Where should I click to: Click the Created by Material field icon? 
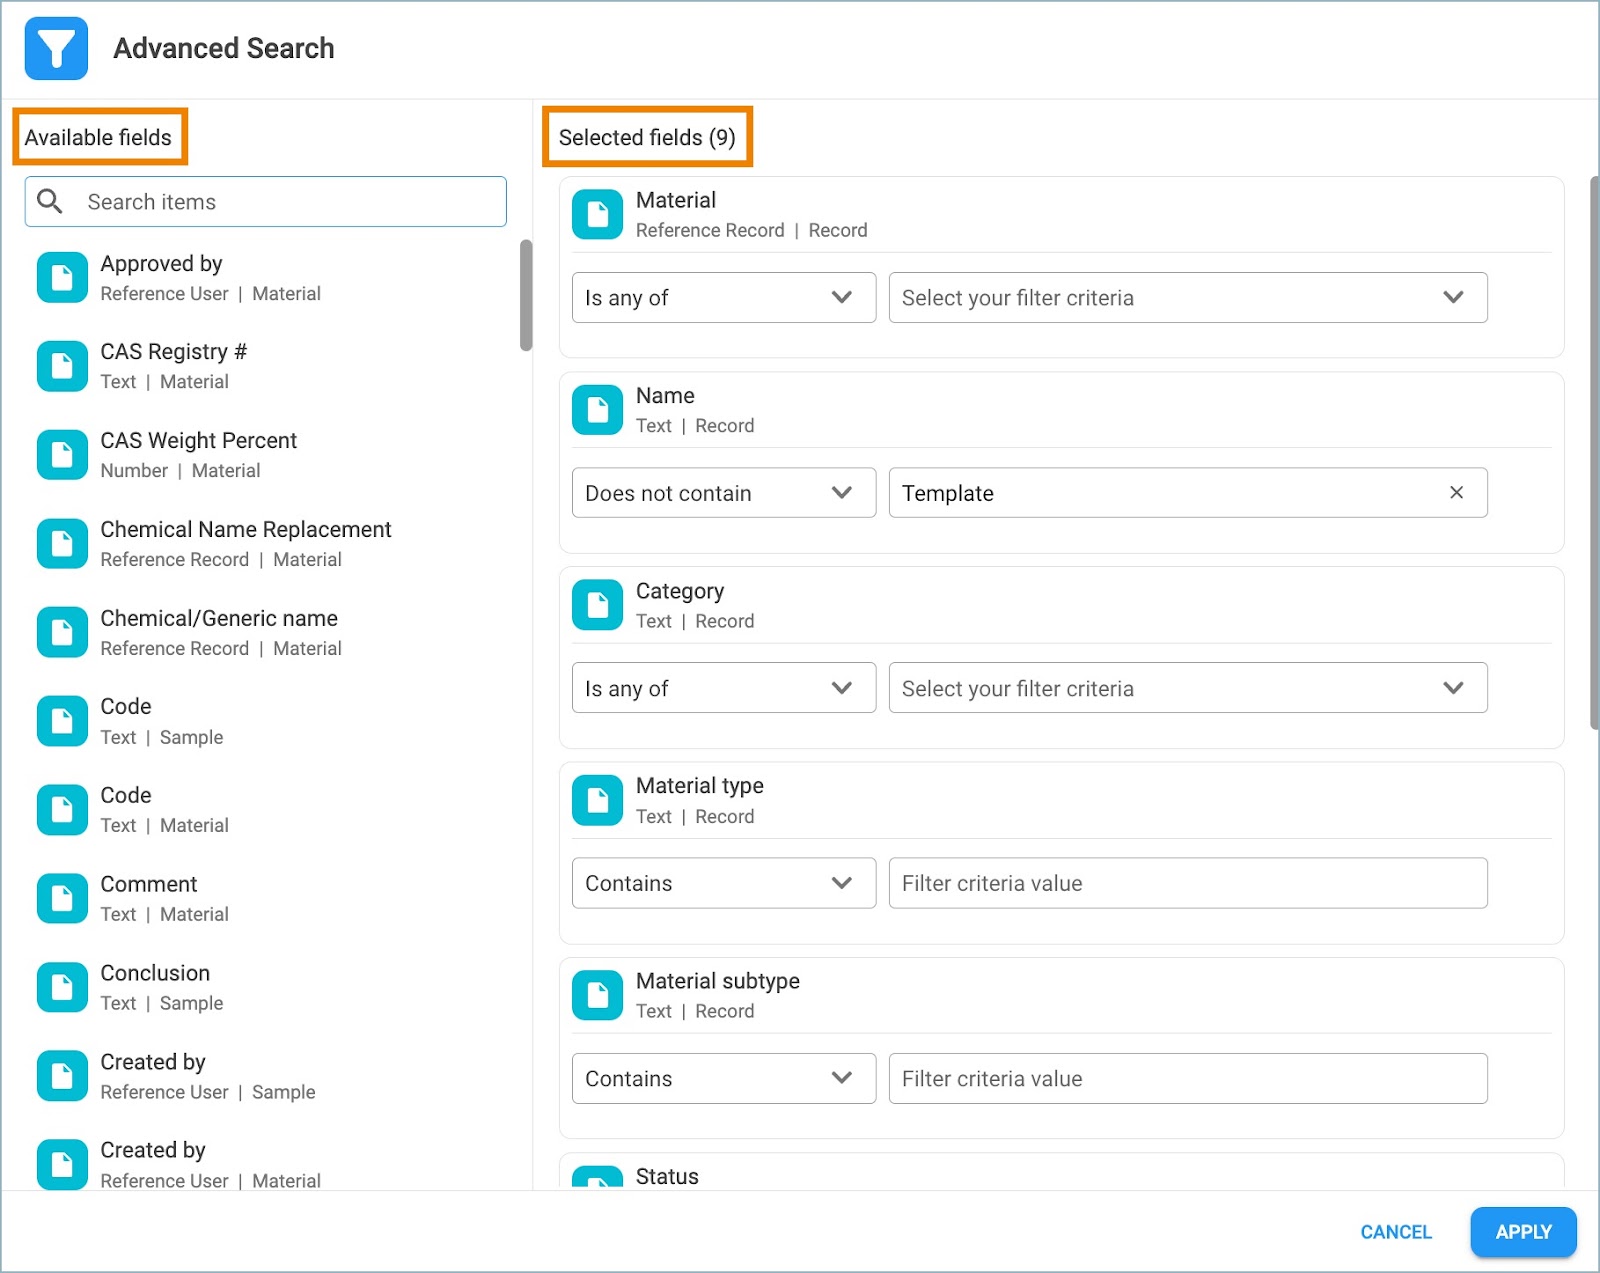62,1164
